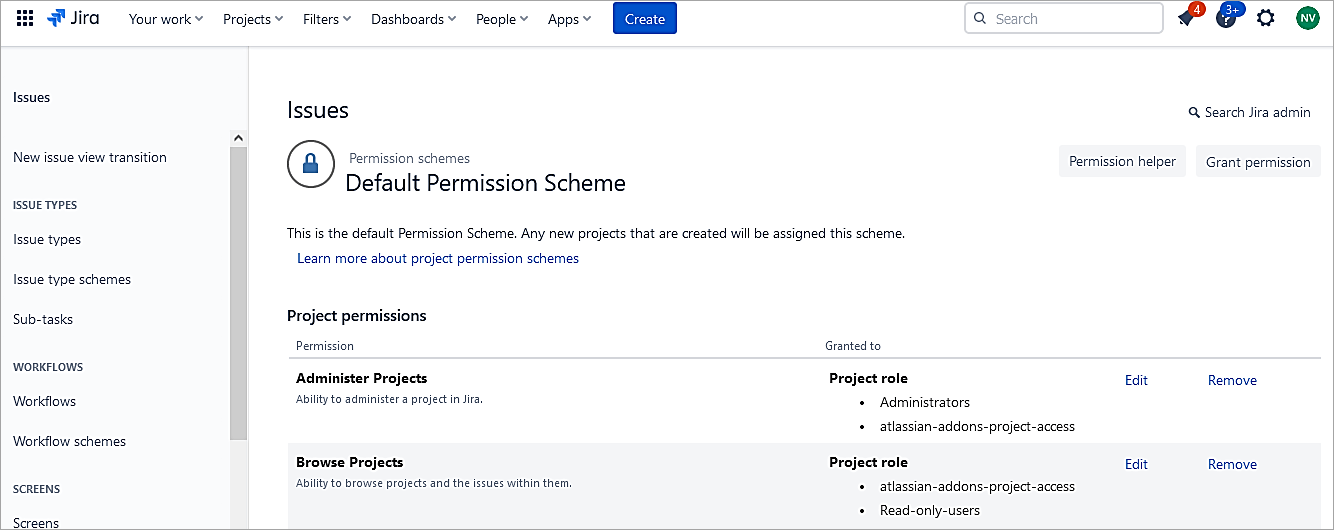The image size is (1334, 530).
Task: Expand the Projects dropdown menu
Action: (253, 19)
